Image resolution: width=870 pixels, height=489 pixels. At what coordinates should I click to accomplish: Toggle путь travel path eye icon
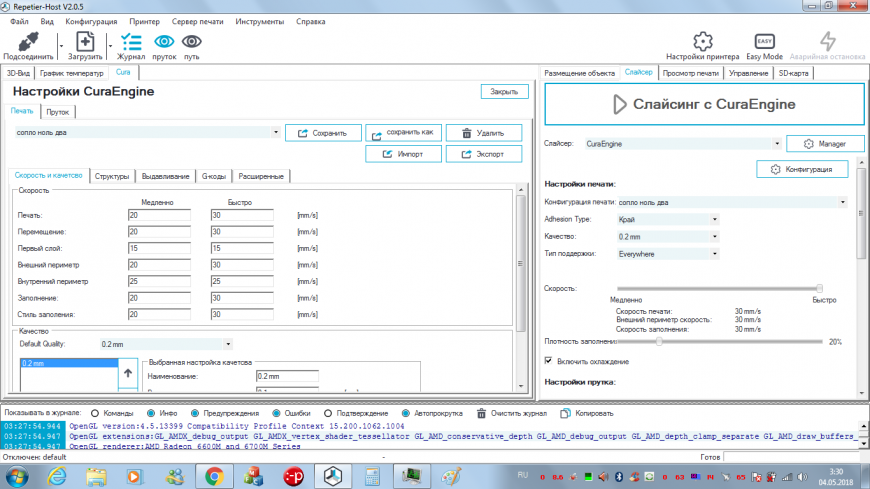(x=191, y=42)
